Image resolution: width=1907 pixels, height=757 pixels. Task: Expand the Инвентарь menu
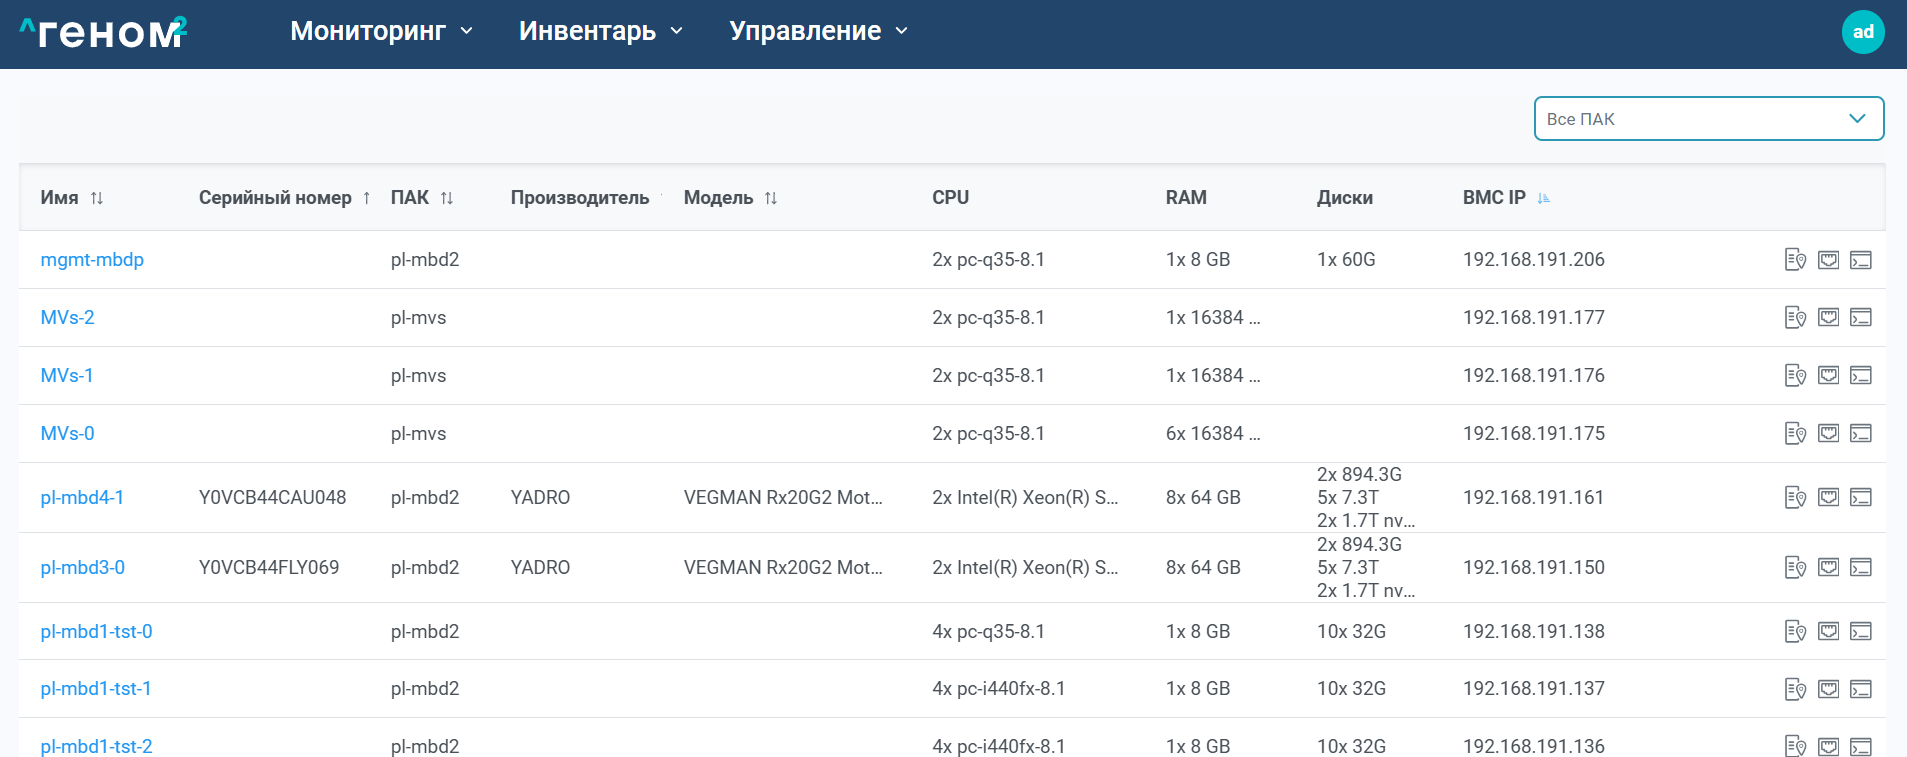[x=600, y=31]
